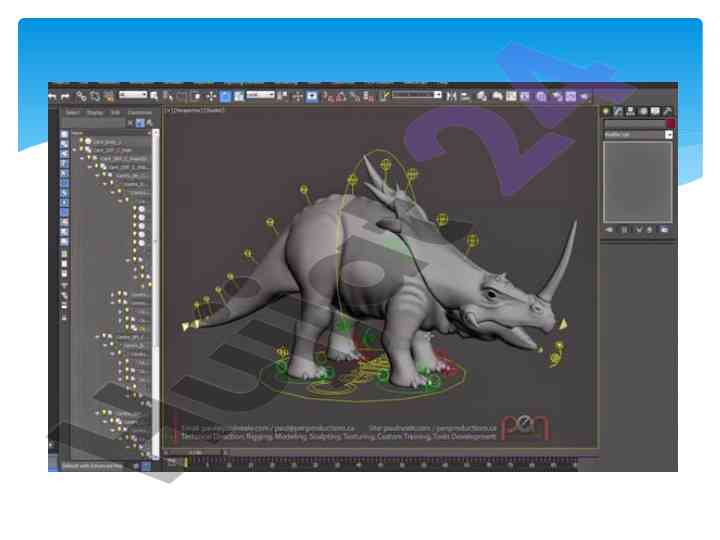Switch to the Modify panel icon
The height and width of the screenshot is (540, 720).
point(619,111)
